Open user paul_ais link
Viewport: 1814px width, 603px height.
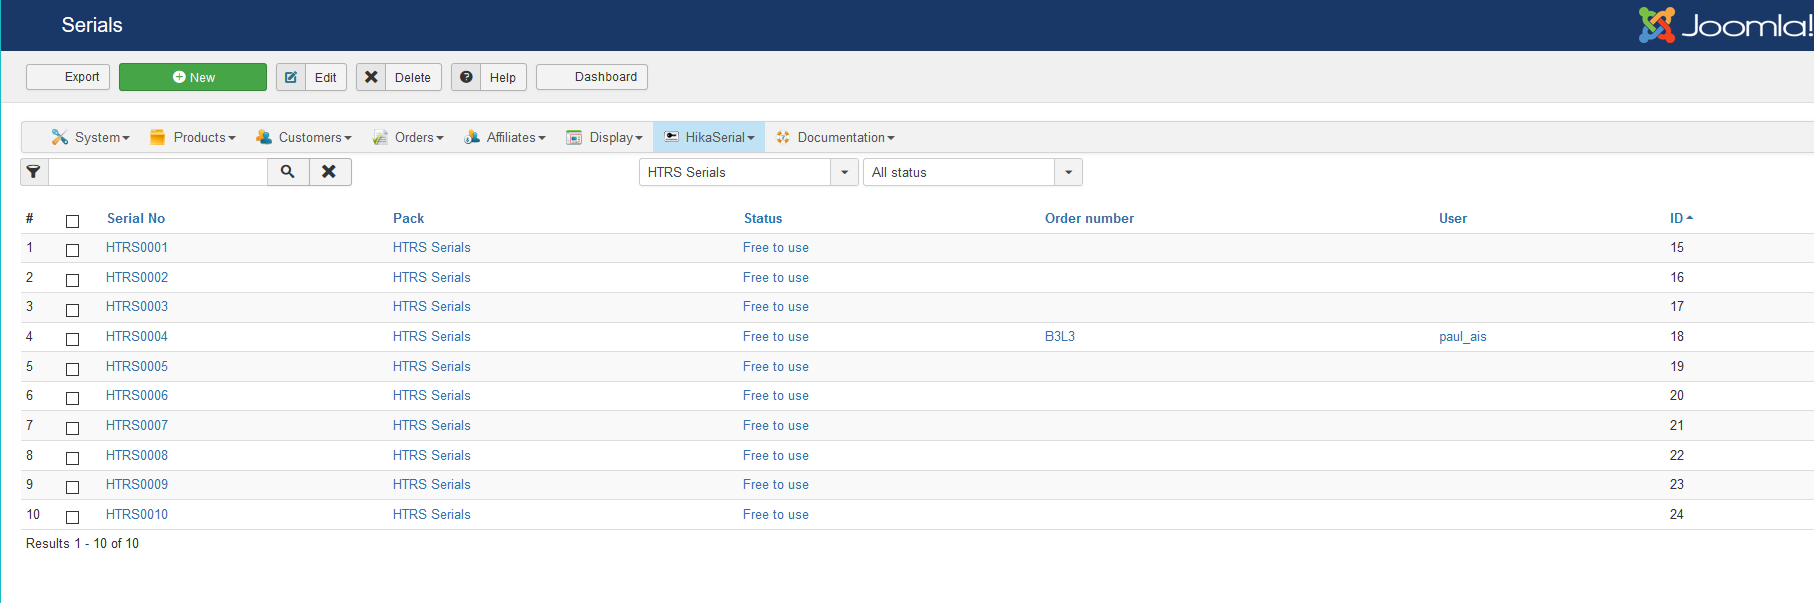1463,337
